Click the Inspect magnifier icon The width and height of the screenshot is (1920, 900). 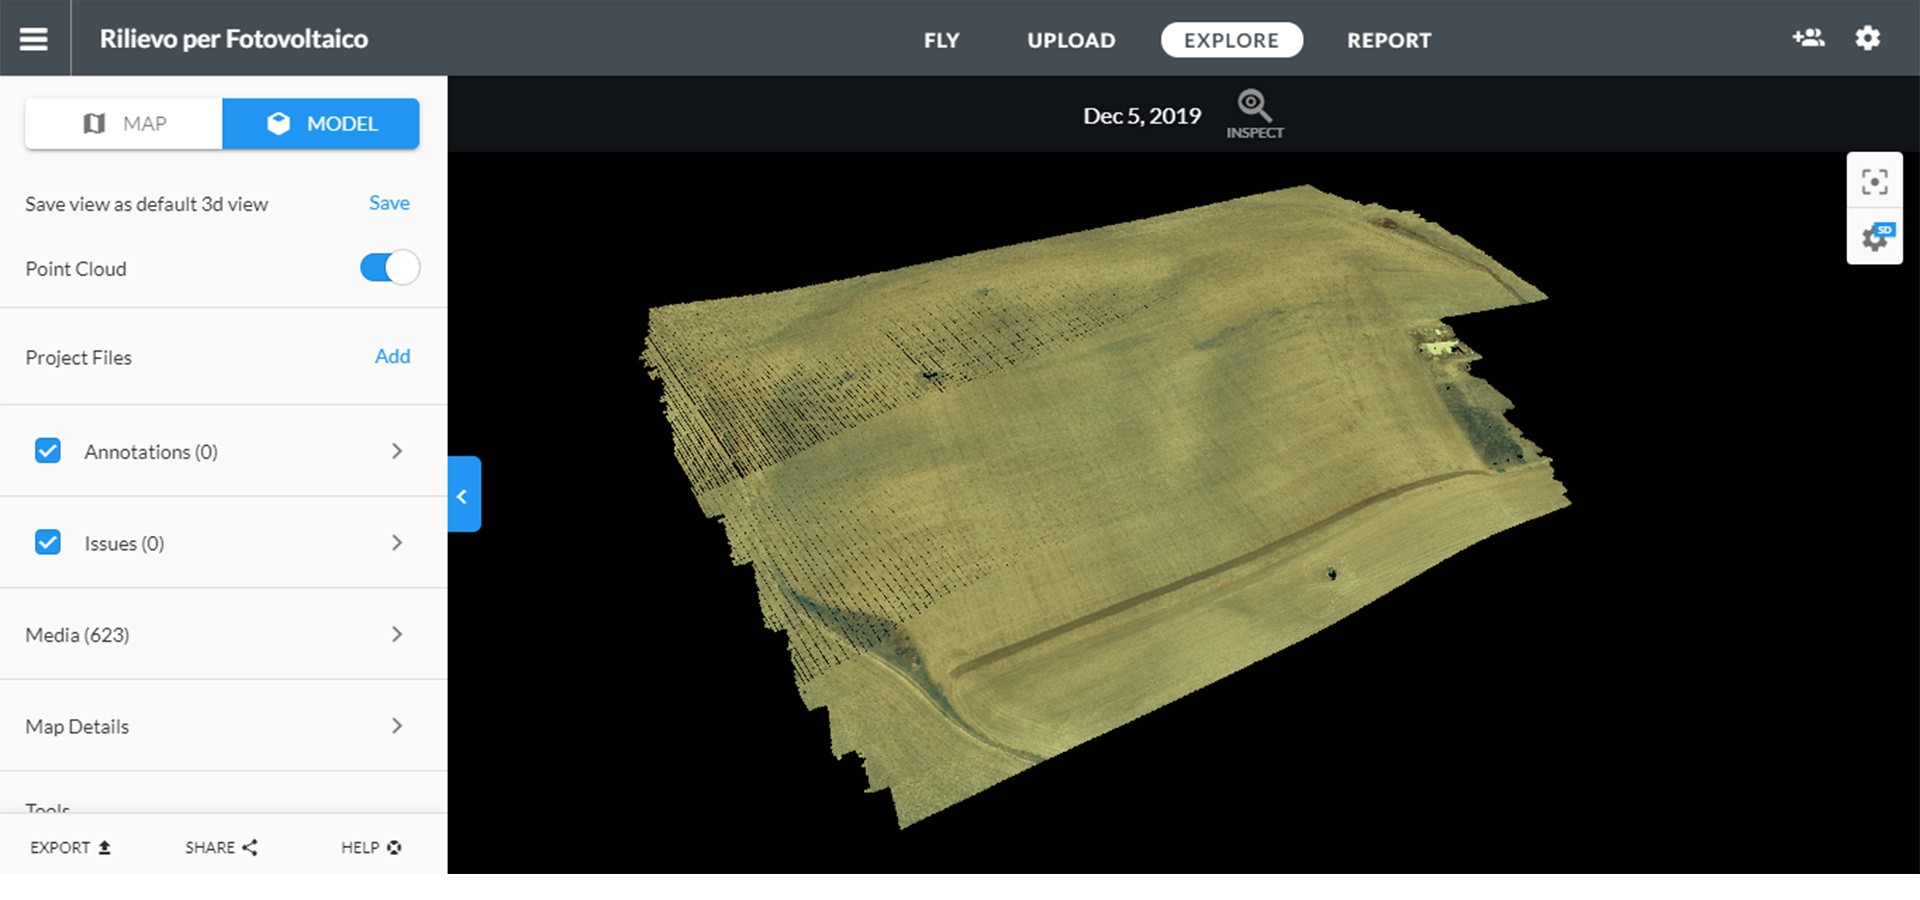pyautogui.click(x=1254, y=106)
